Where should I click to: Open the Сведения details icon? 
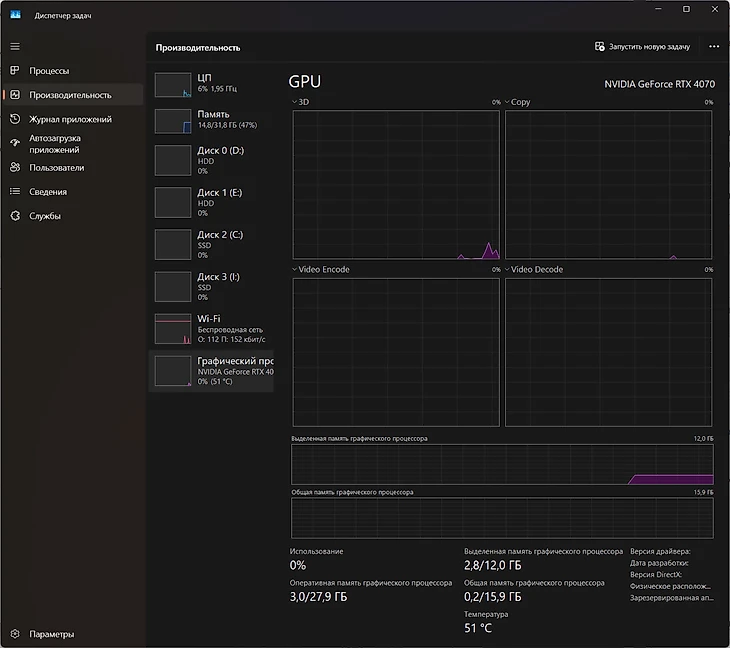click(15, 192)
